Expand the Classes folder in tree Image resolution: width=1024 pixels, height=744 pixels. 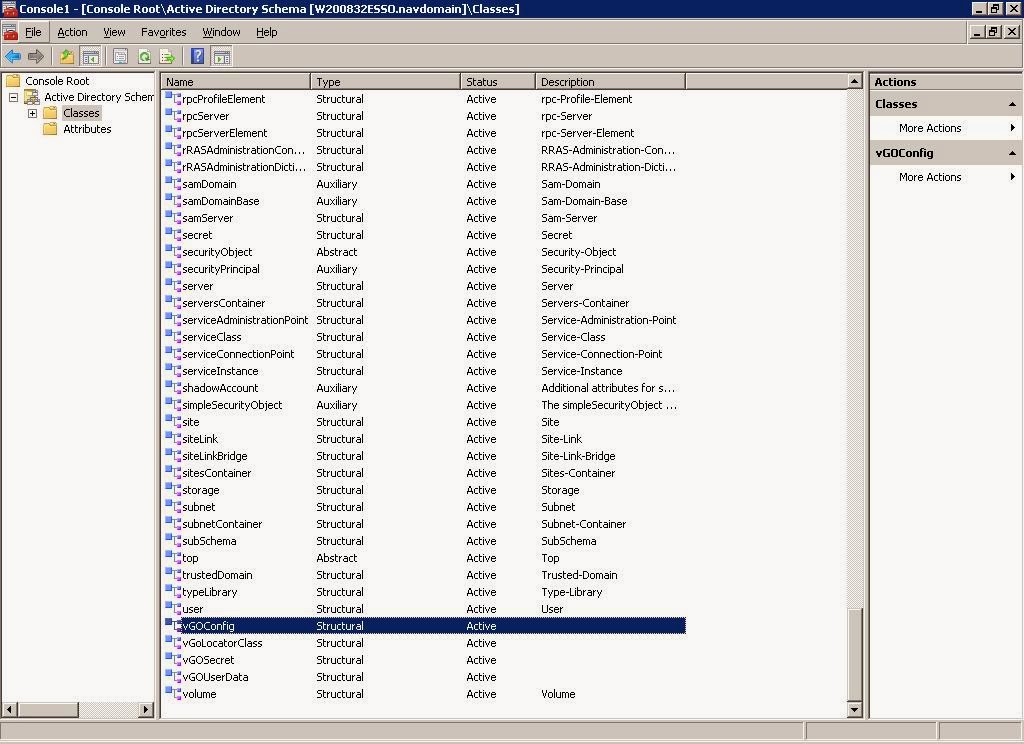point(32,113)
